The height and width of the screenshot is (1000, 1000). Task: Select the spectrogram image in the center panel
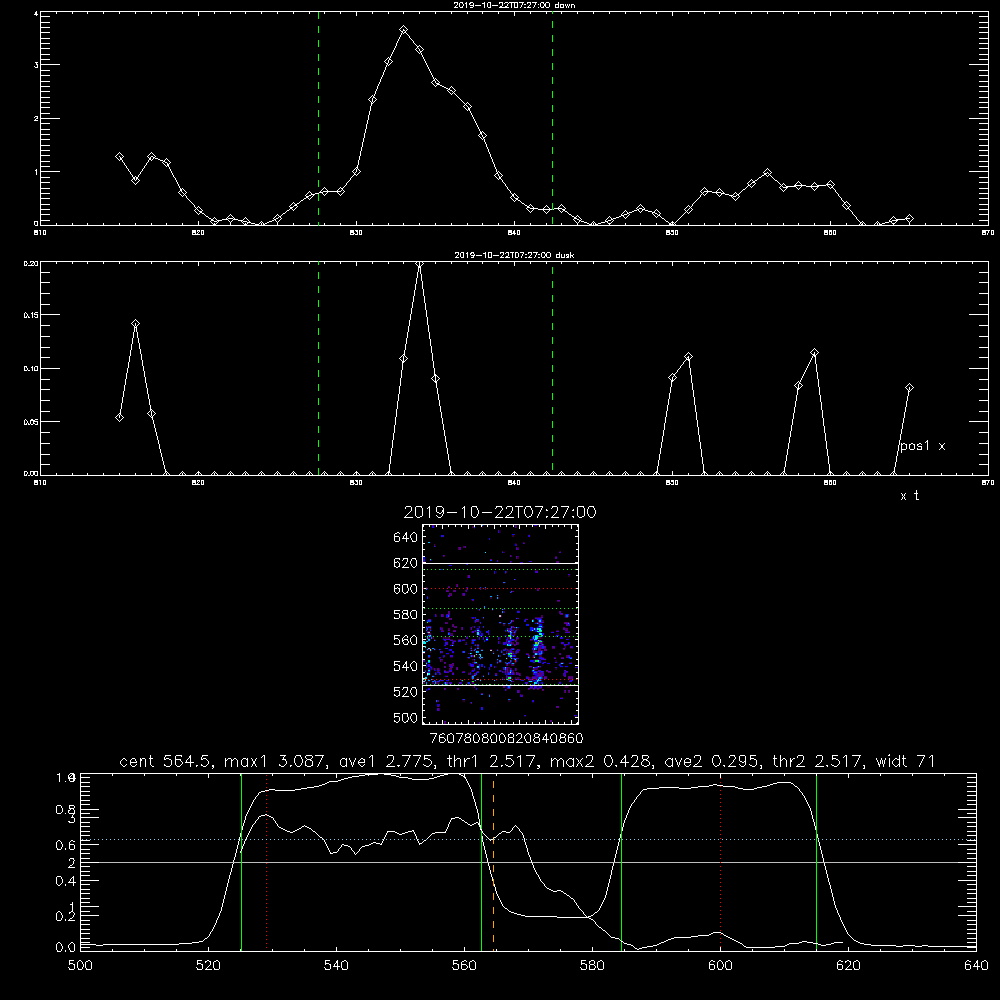[500, 624]
